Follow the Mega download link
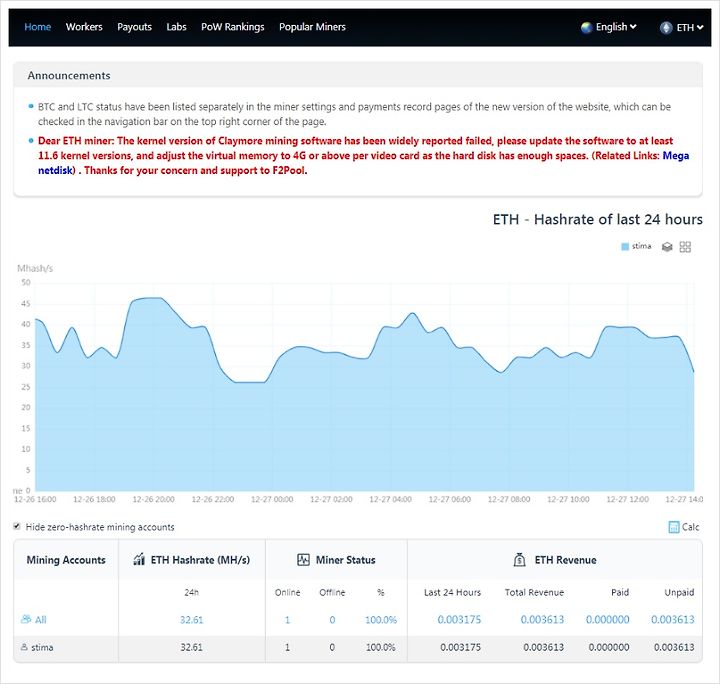This screenshot has width=720, height=684. click(x=675, y=156)
